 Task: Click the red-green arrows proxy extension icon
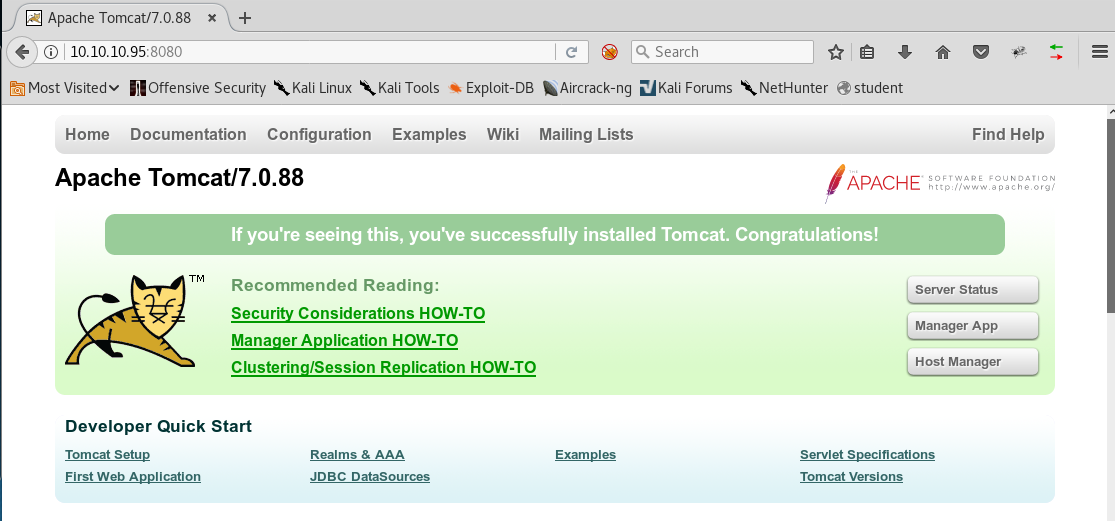coord(1056,52)
